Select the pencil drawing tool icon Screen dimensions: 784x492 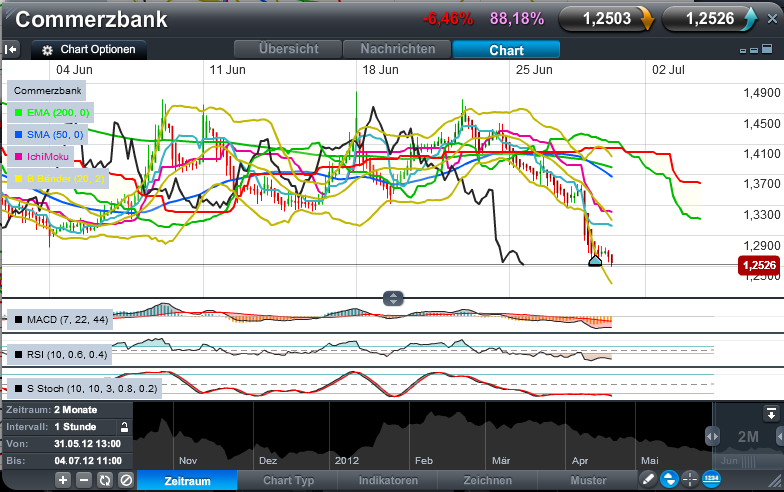point(648,480)
